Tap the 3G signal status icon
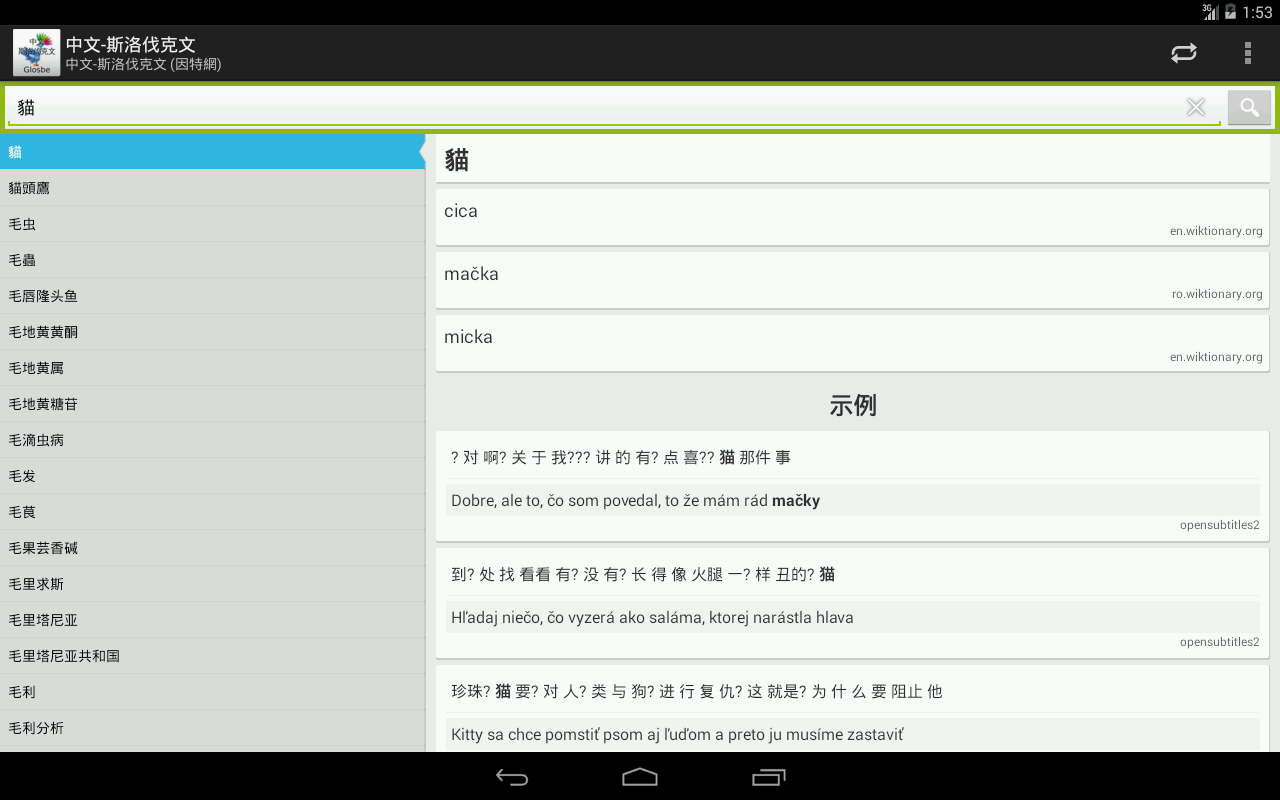This screenshot has height=800, width=1280. point(1210,12)
